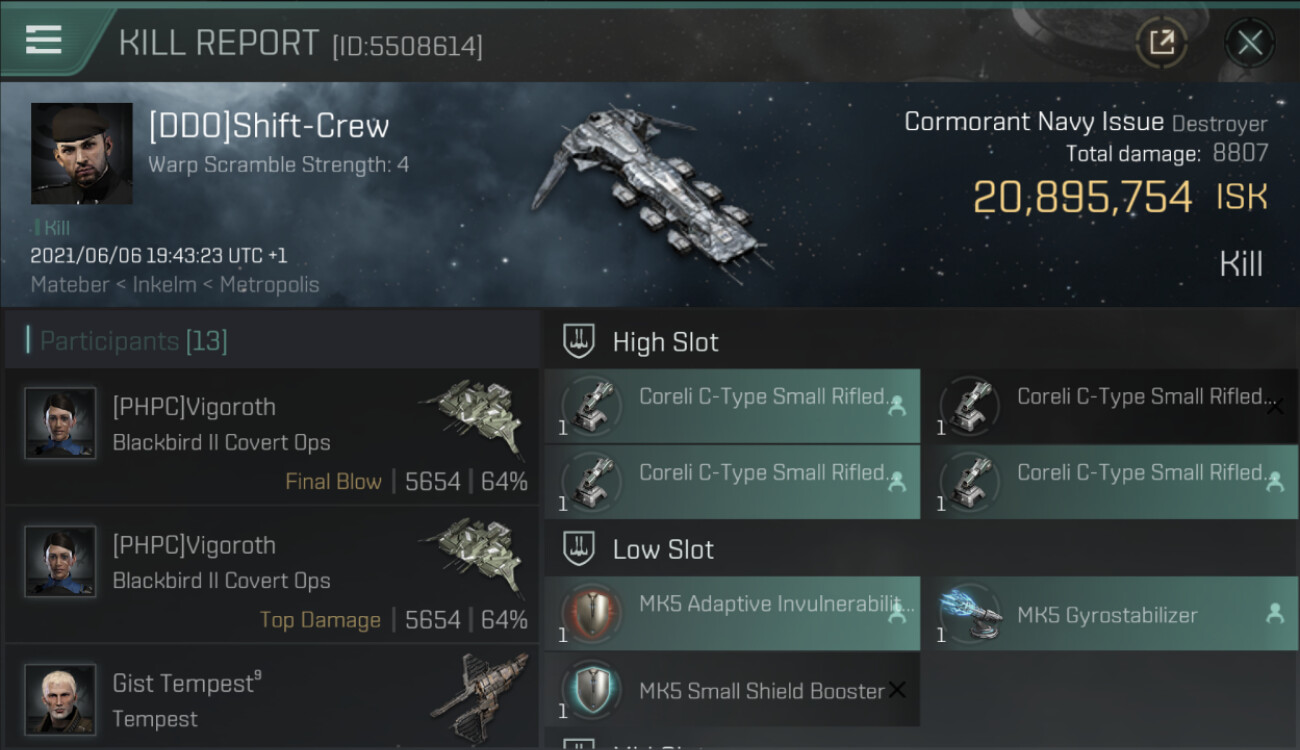Click the Gist Tempest character portrait

tap(60, 699)
